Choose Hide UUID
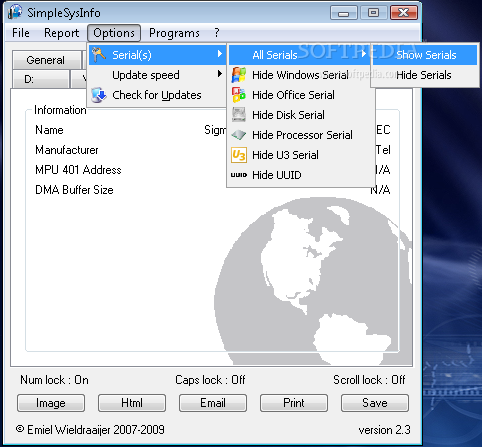This screenshot has width=482, height=447. click(300, 175)
